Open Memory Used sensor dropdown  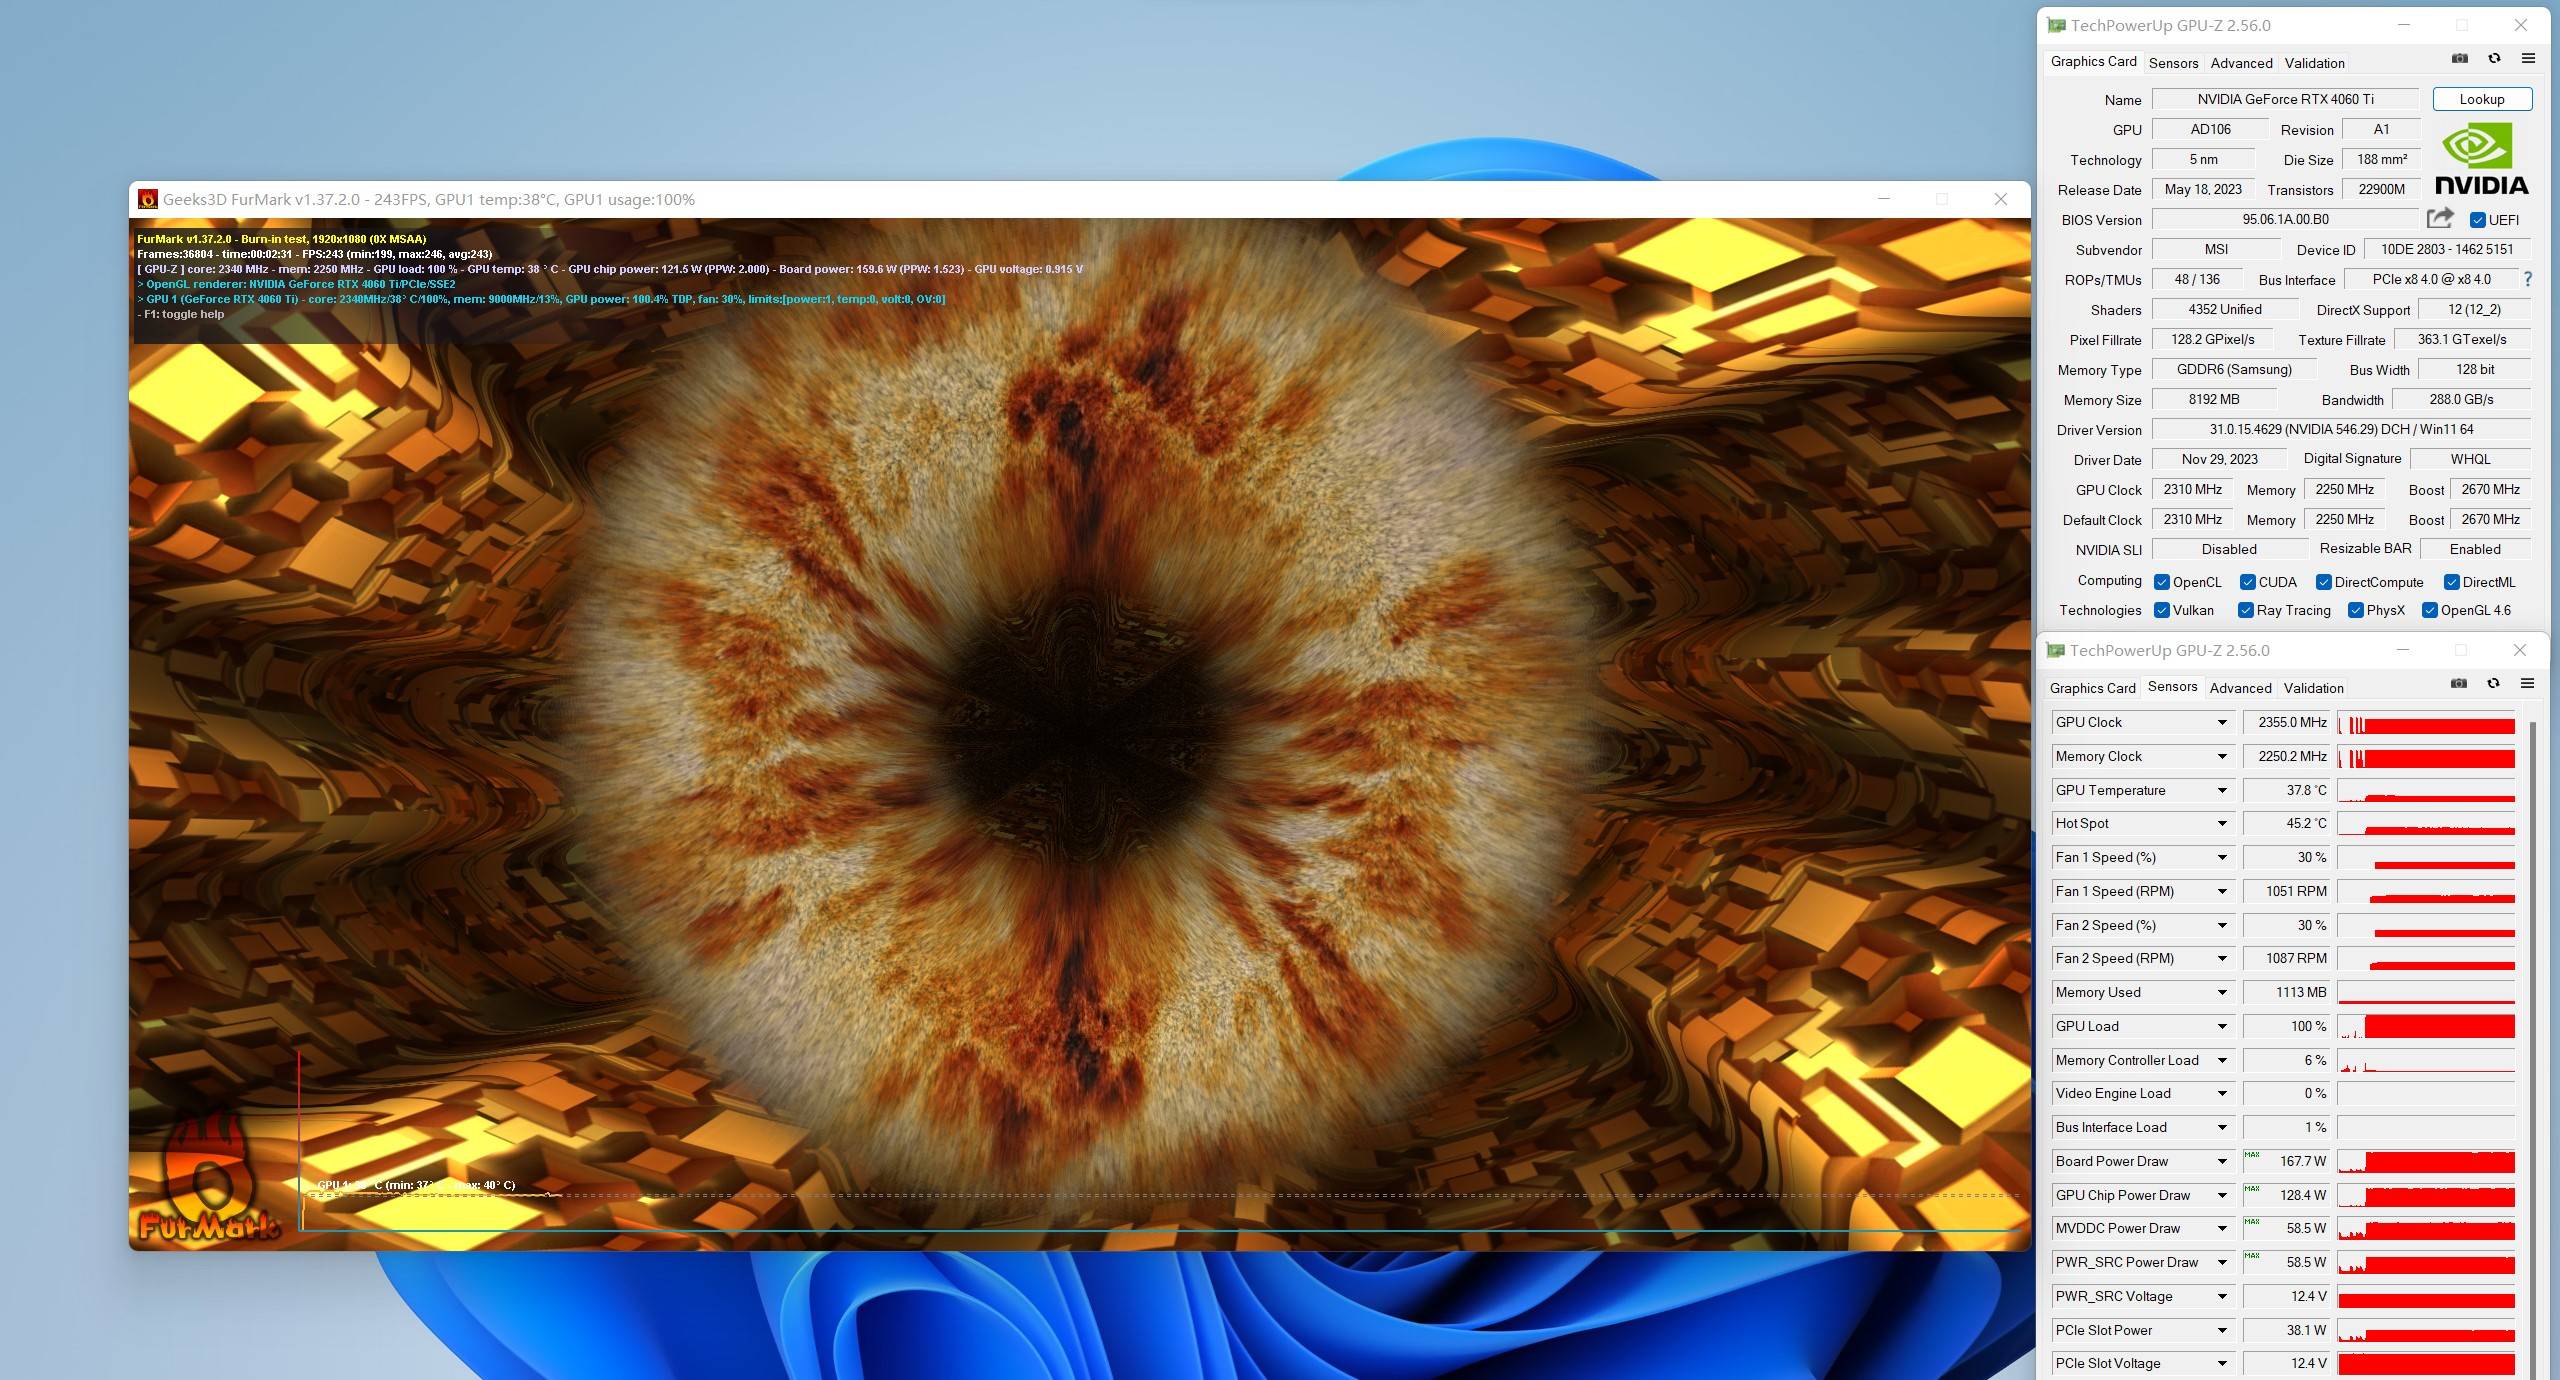coord(2222,992)
